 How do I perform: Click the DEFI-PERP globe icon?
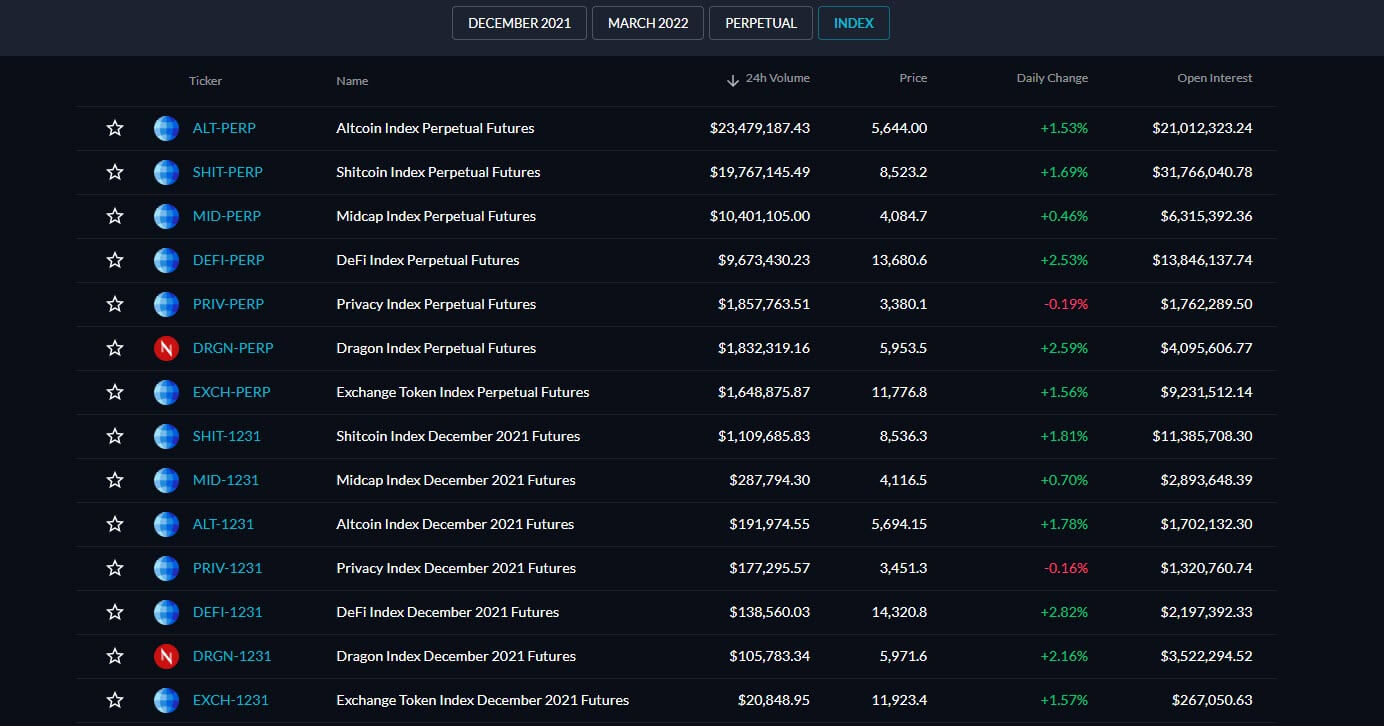[166, 260]
